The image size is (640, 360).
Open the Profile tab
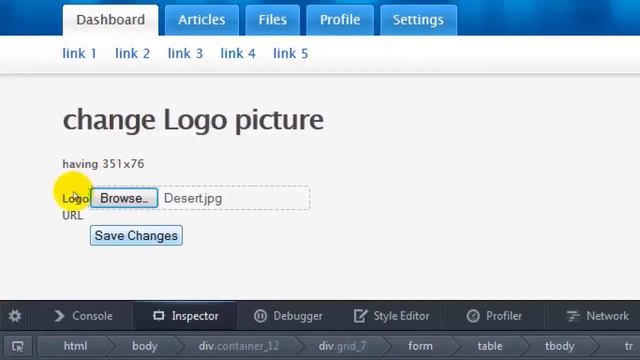[x=340, y=20]
